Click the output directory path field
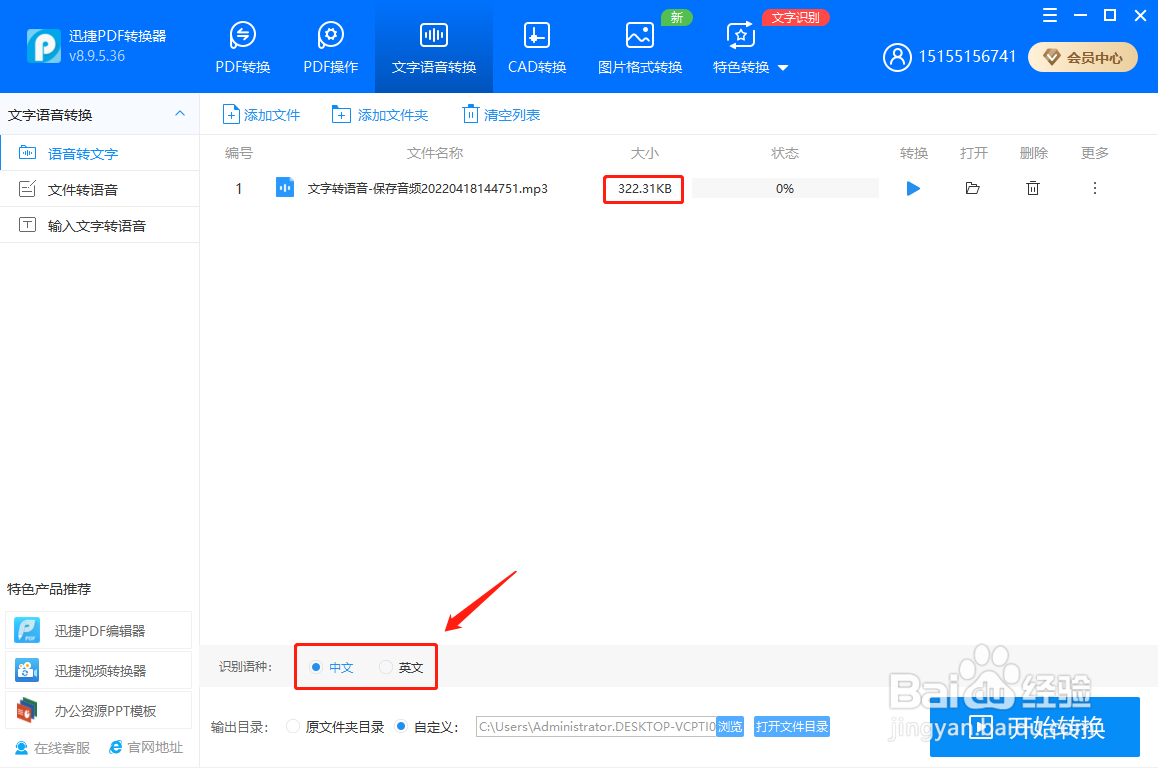 tap(596, 727)
